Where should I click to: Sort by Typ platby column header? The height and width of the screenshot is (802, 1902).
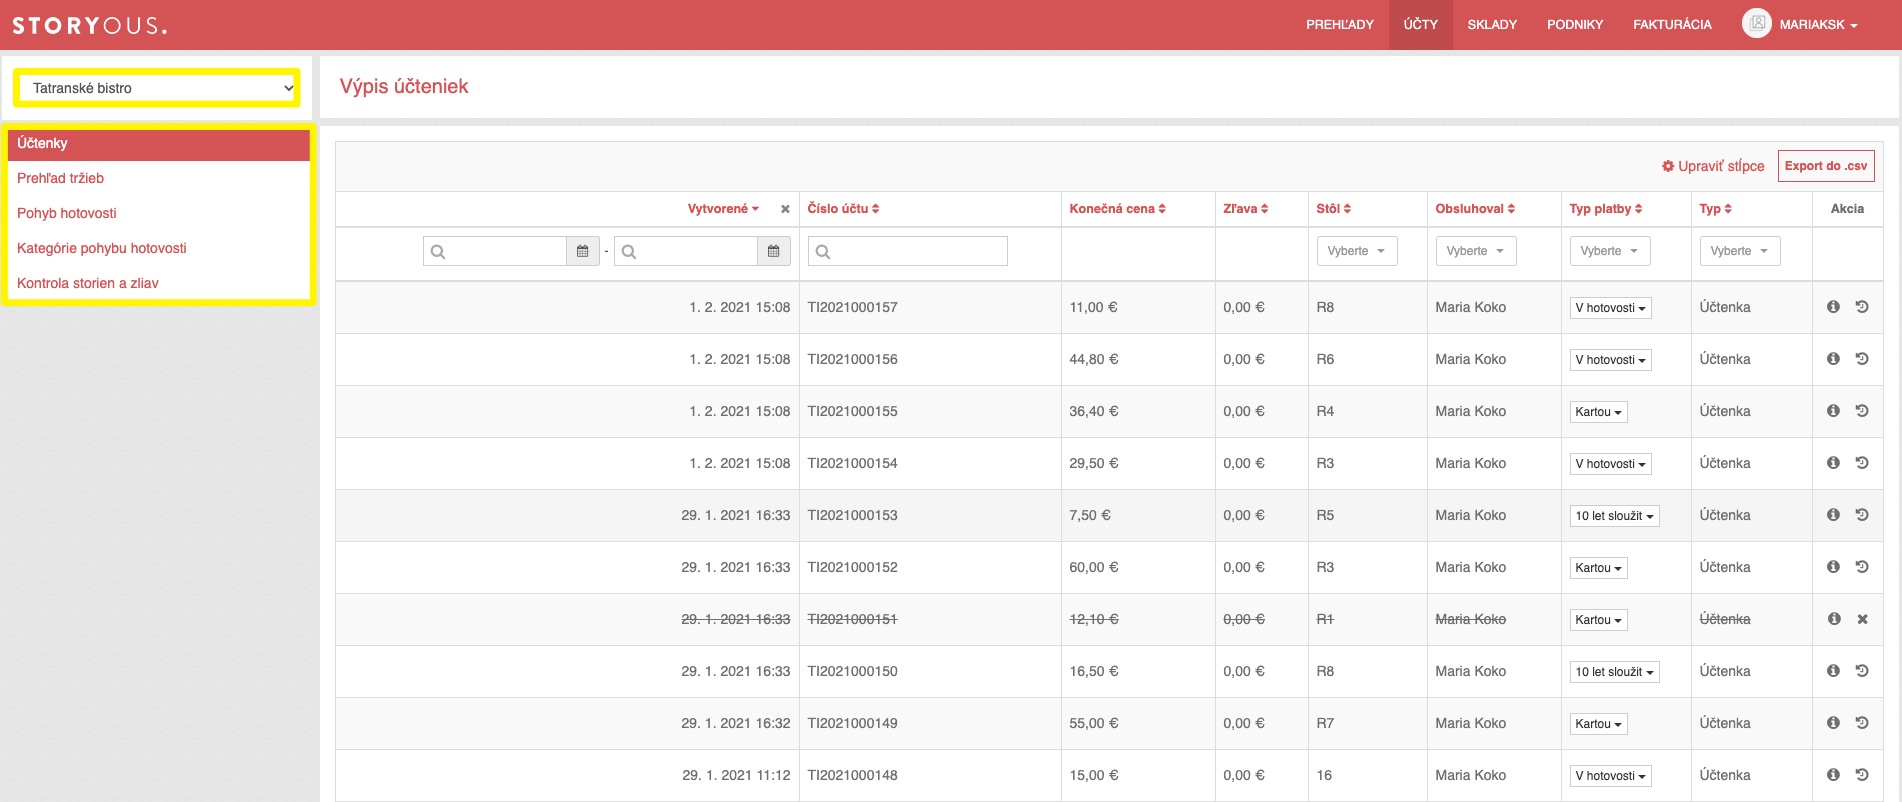(1605, 209)
